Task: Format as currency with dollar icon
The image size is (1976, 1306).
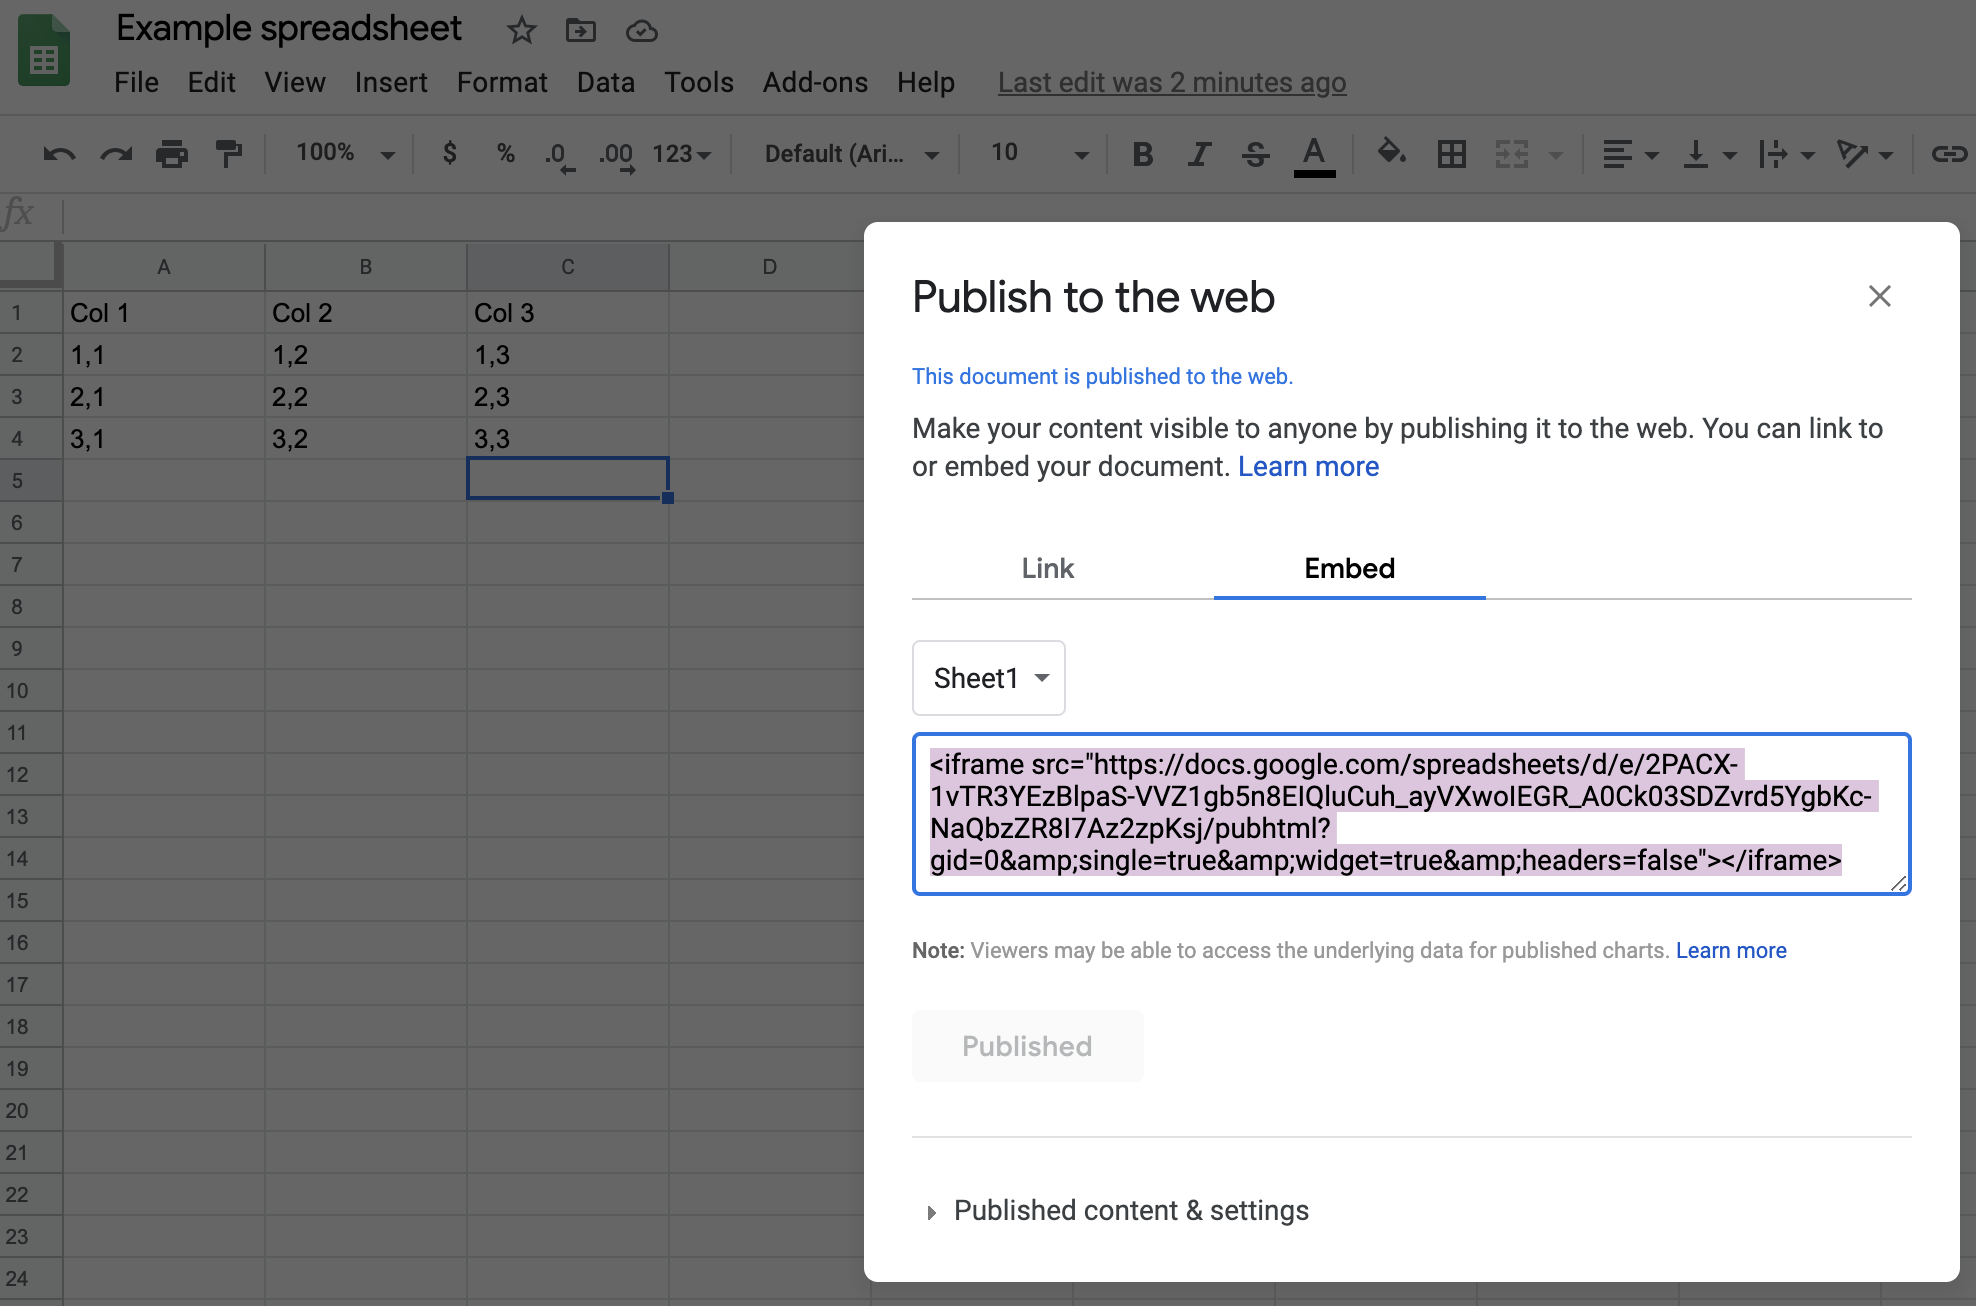Action: [x=450, y=153]
